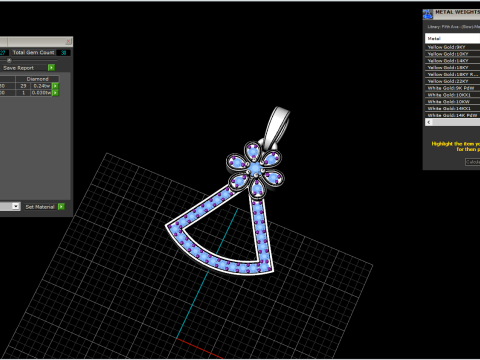Click the 'Total Gem Count' label
480x360 pixels.
click(33, 52)
